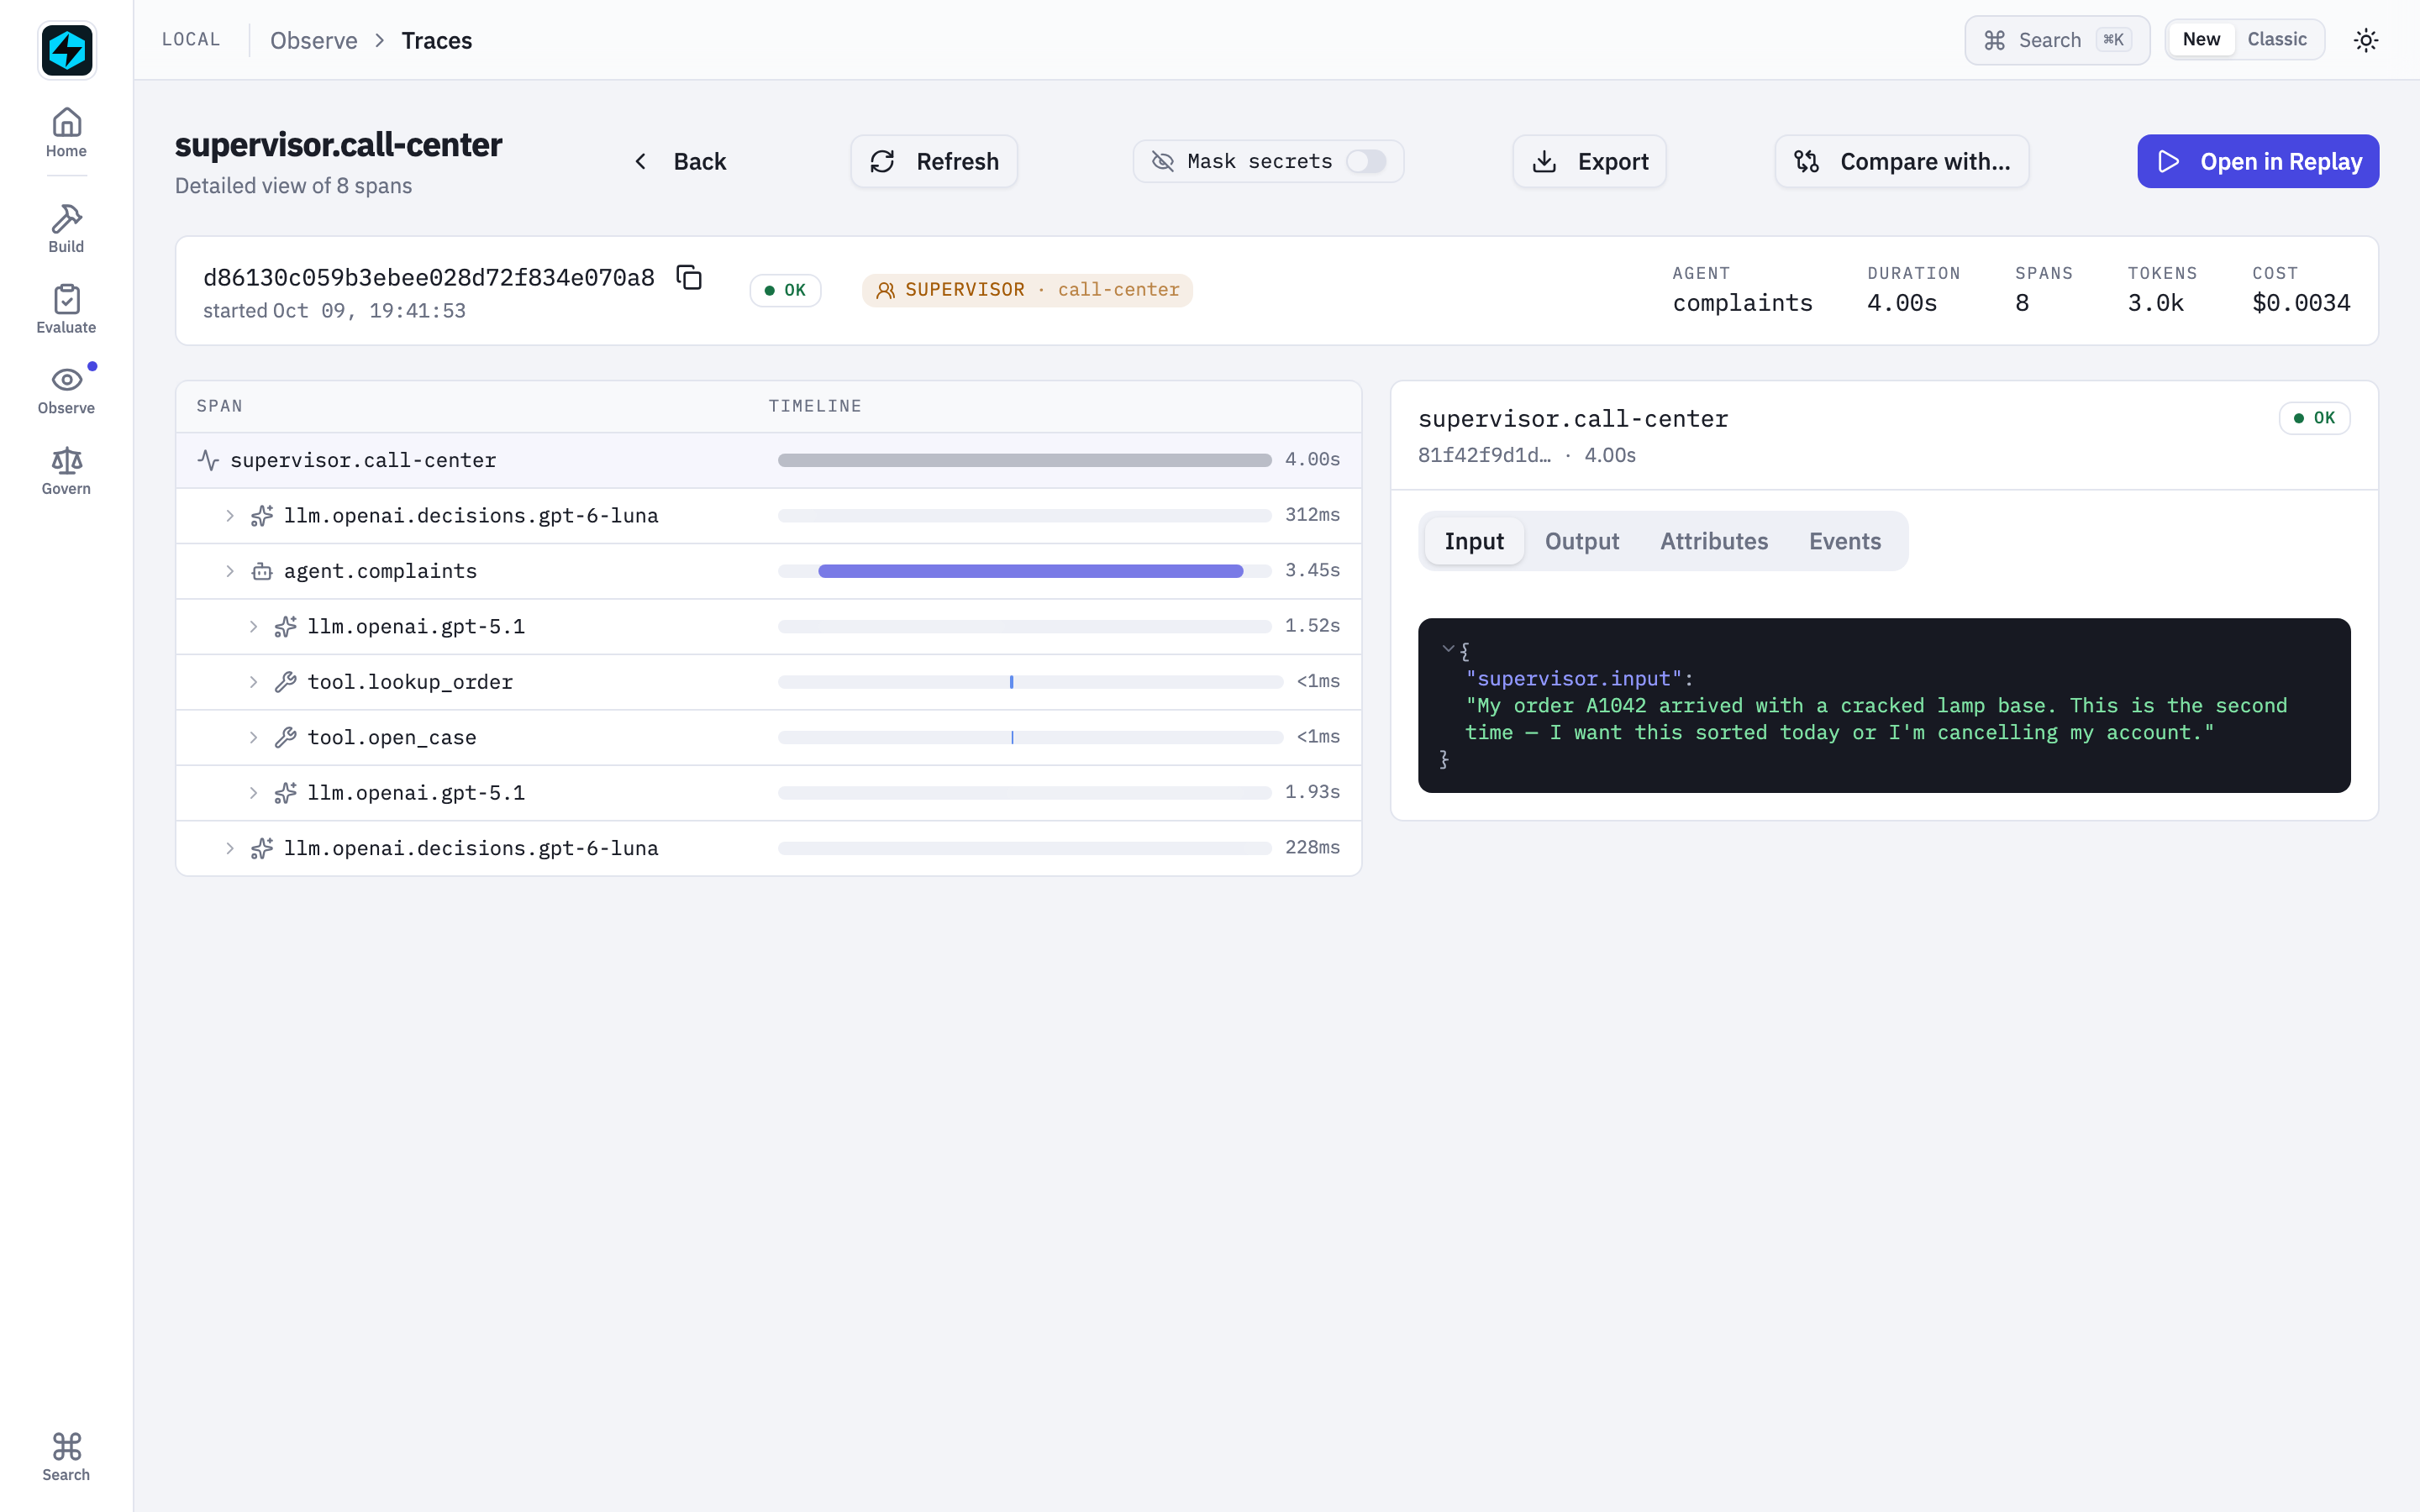2420x1512 pixels.
Task: Switch to the Classic interface mode
Action: [2277, 39]
